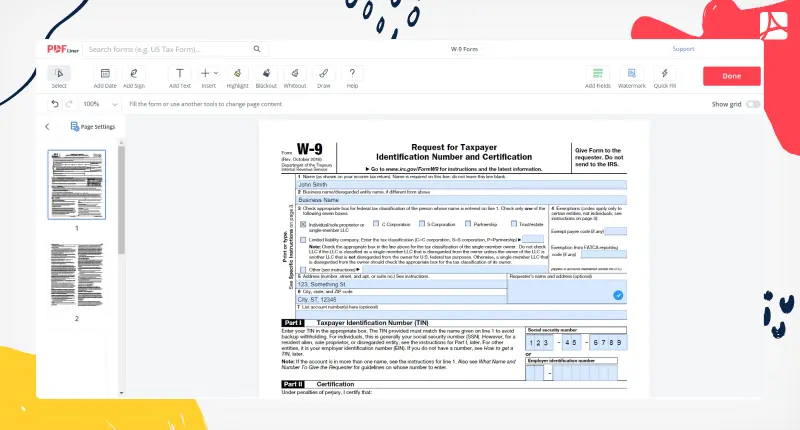Click the W-9 Form document title
This screenshot has height=430, width=800.
tap(464, 49)
